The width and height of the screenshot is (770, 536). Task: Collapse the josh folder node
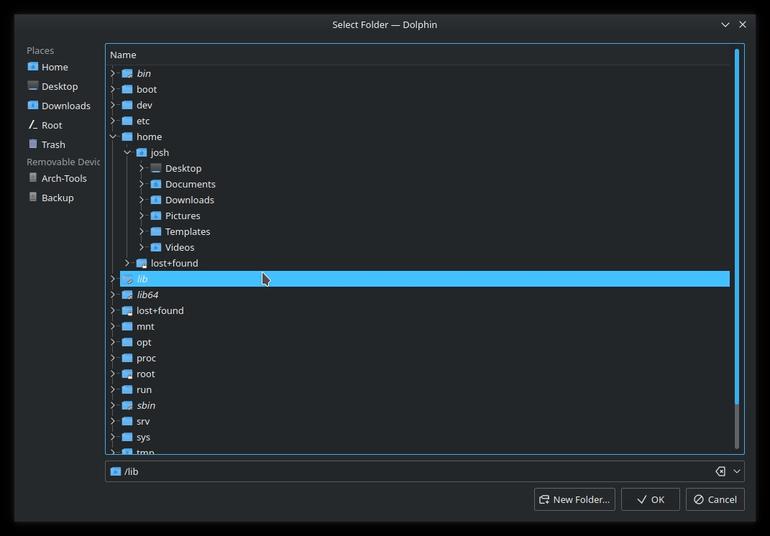(x=127, y=152)
